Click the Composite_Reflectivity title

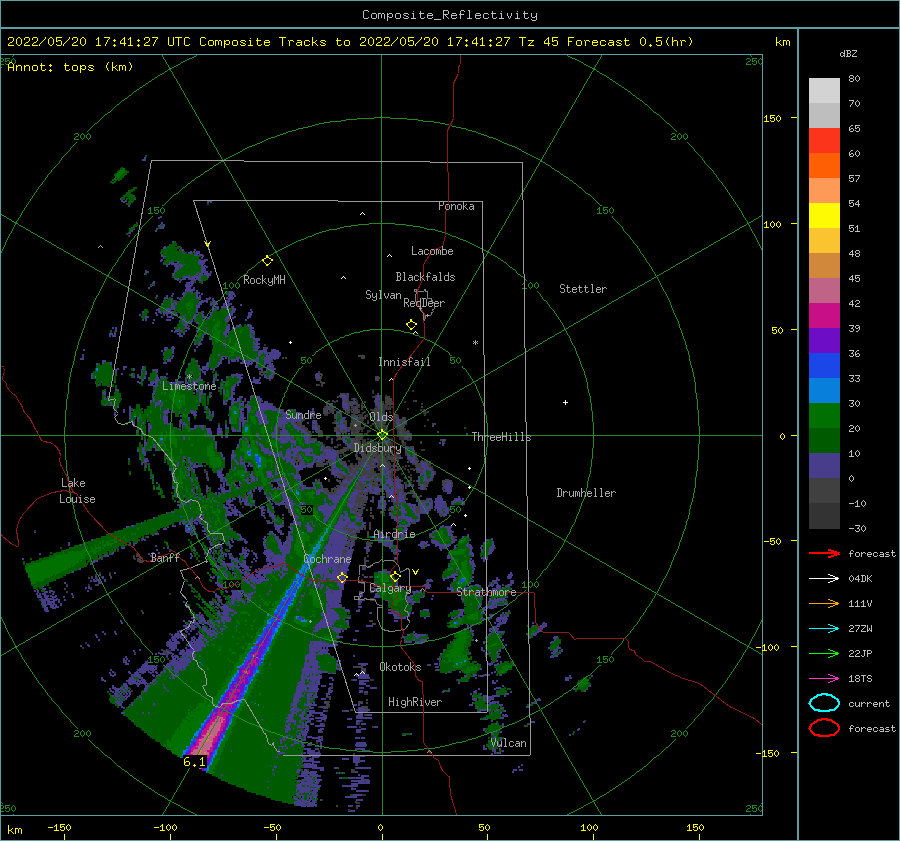click(450, 15)
